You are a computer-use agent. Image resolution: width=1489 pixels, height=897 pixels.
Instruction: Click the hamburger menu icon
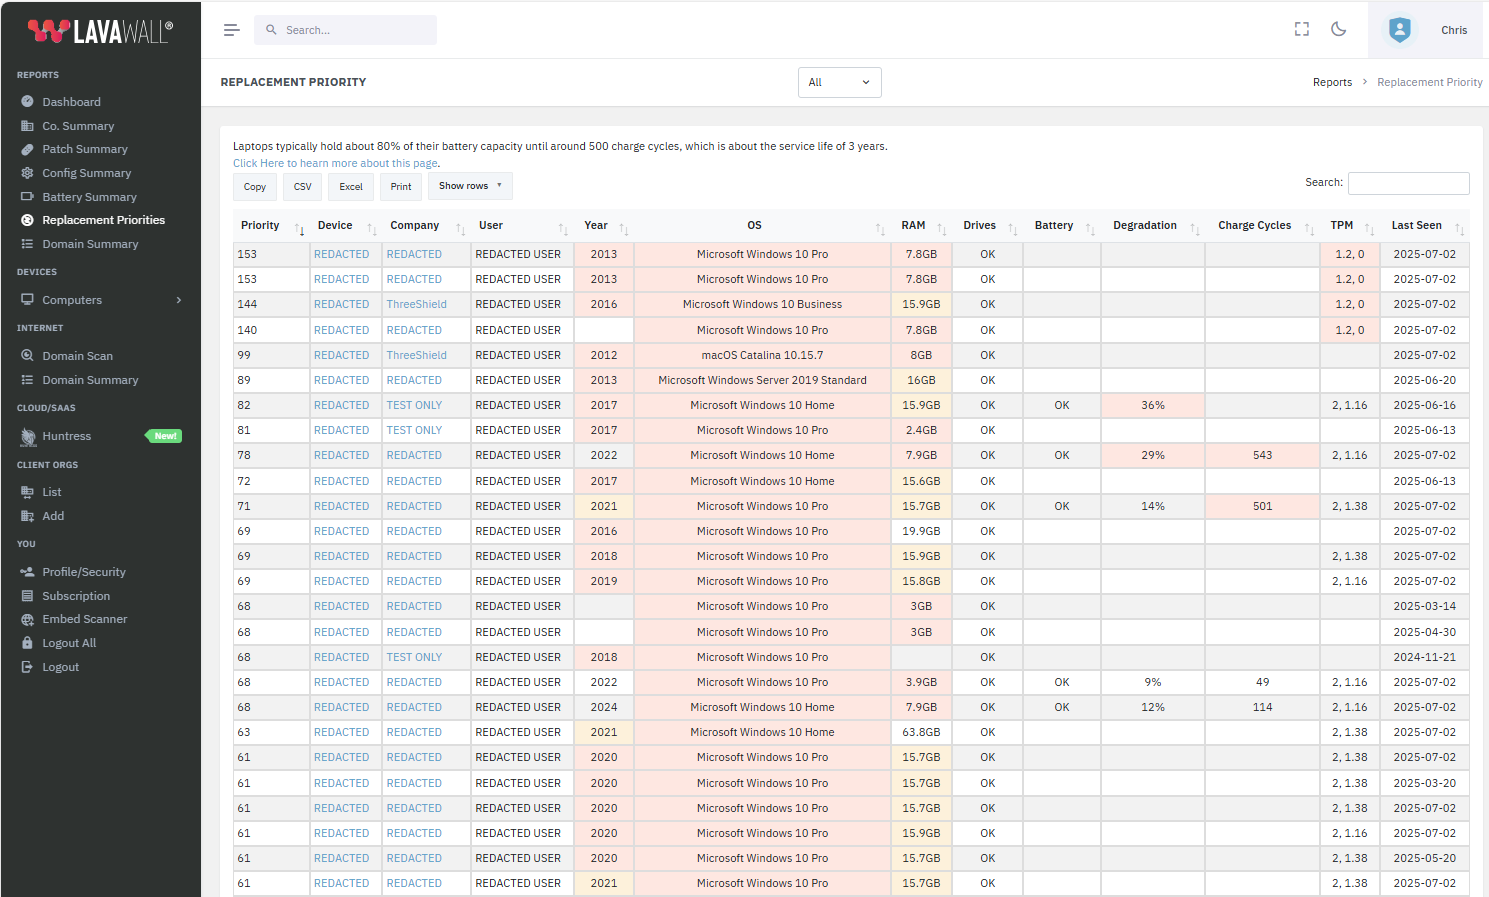231,30
